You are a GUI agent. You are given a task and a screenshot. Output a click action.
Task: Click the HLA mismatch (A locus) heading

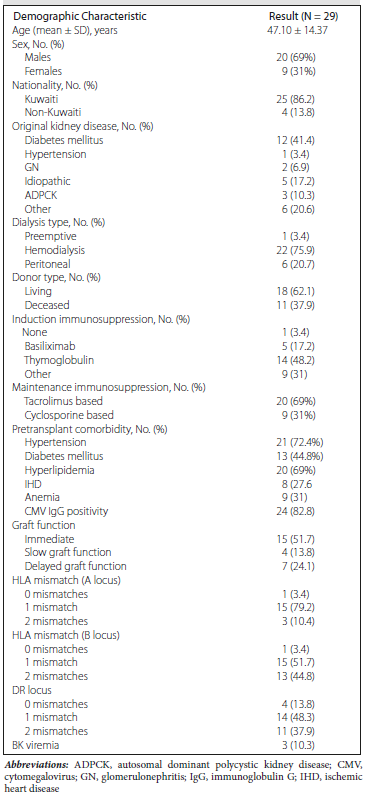tap(66, 580)
